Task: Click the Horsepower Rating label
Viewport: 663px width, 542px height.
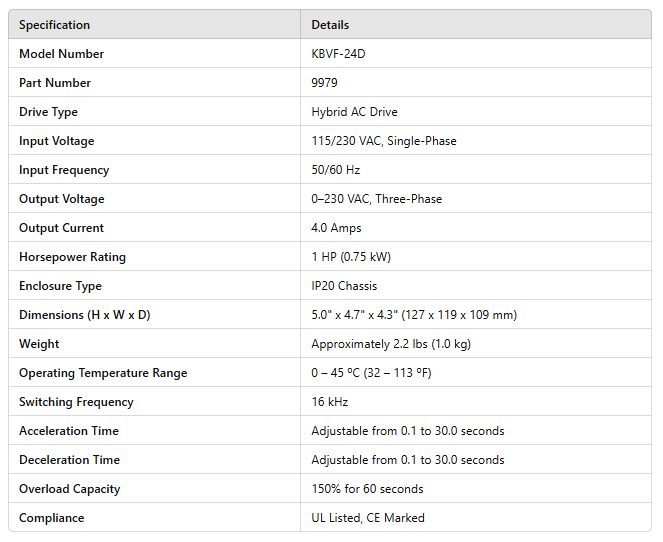Action: click(x=72, y=257)
